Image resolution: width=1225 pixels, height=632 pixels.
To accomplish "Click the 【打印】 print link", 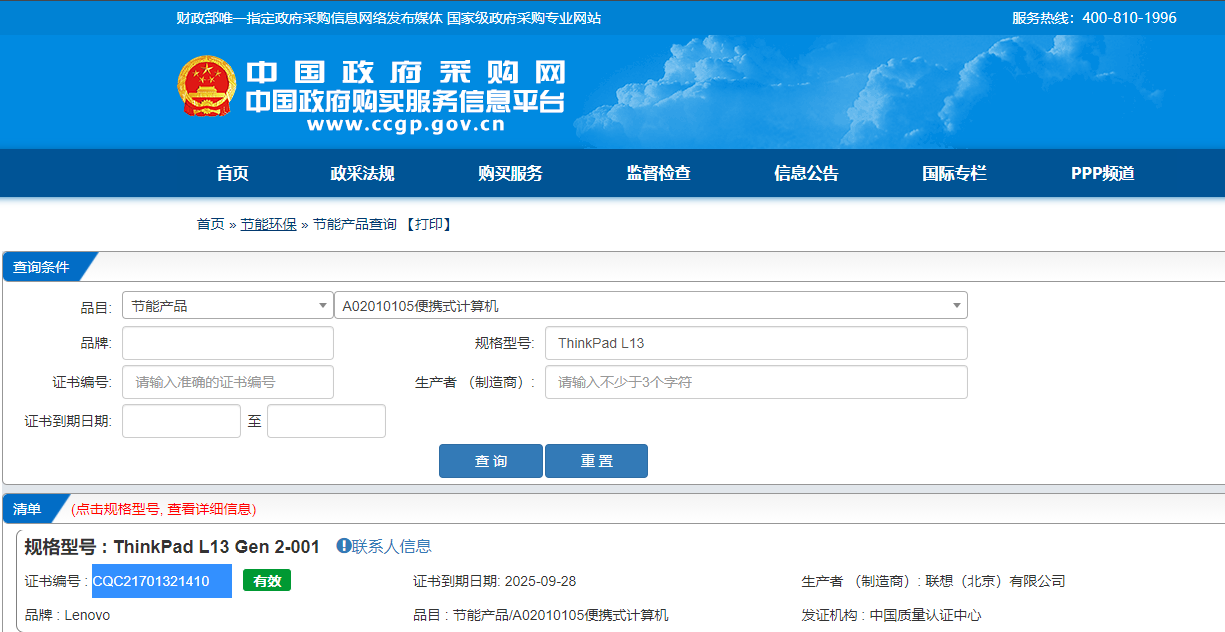I will click(x=428, y=224).
